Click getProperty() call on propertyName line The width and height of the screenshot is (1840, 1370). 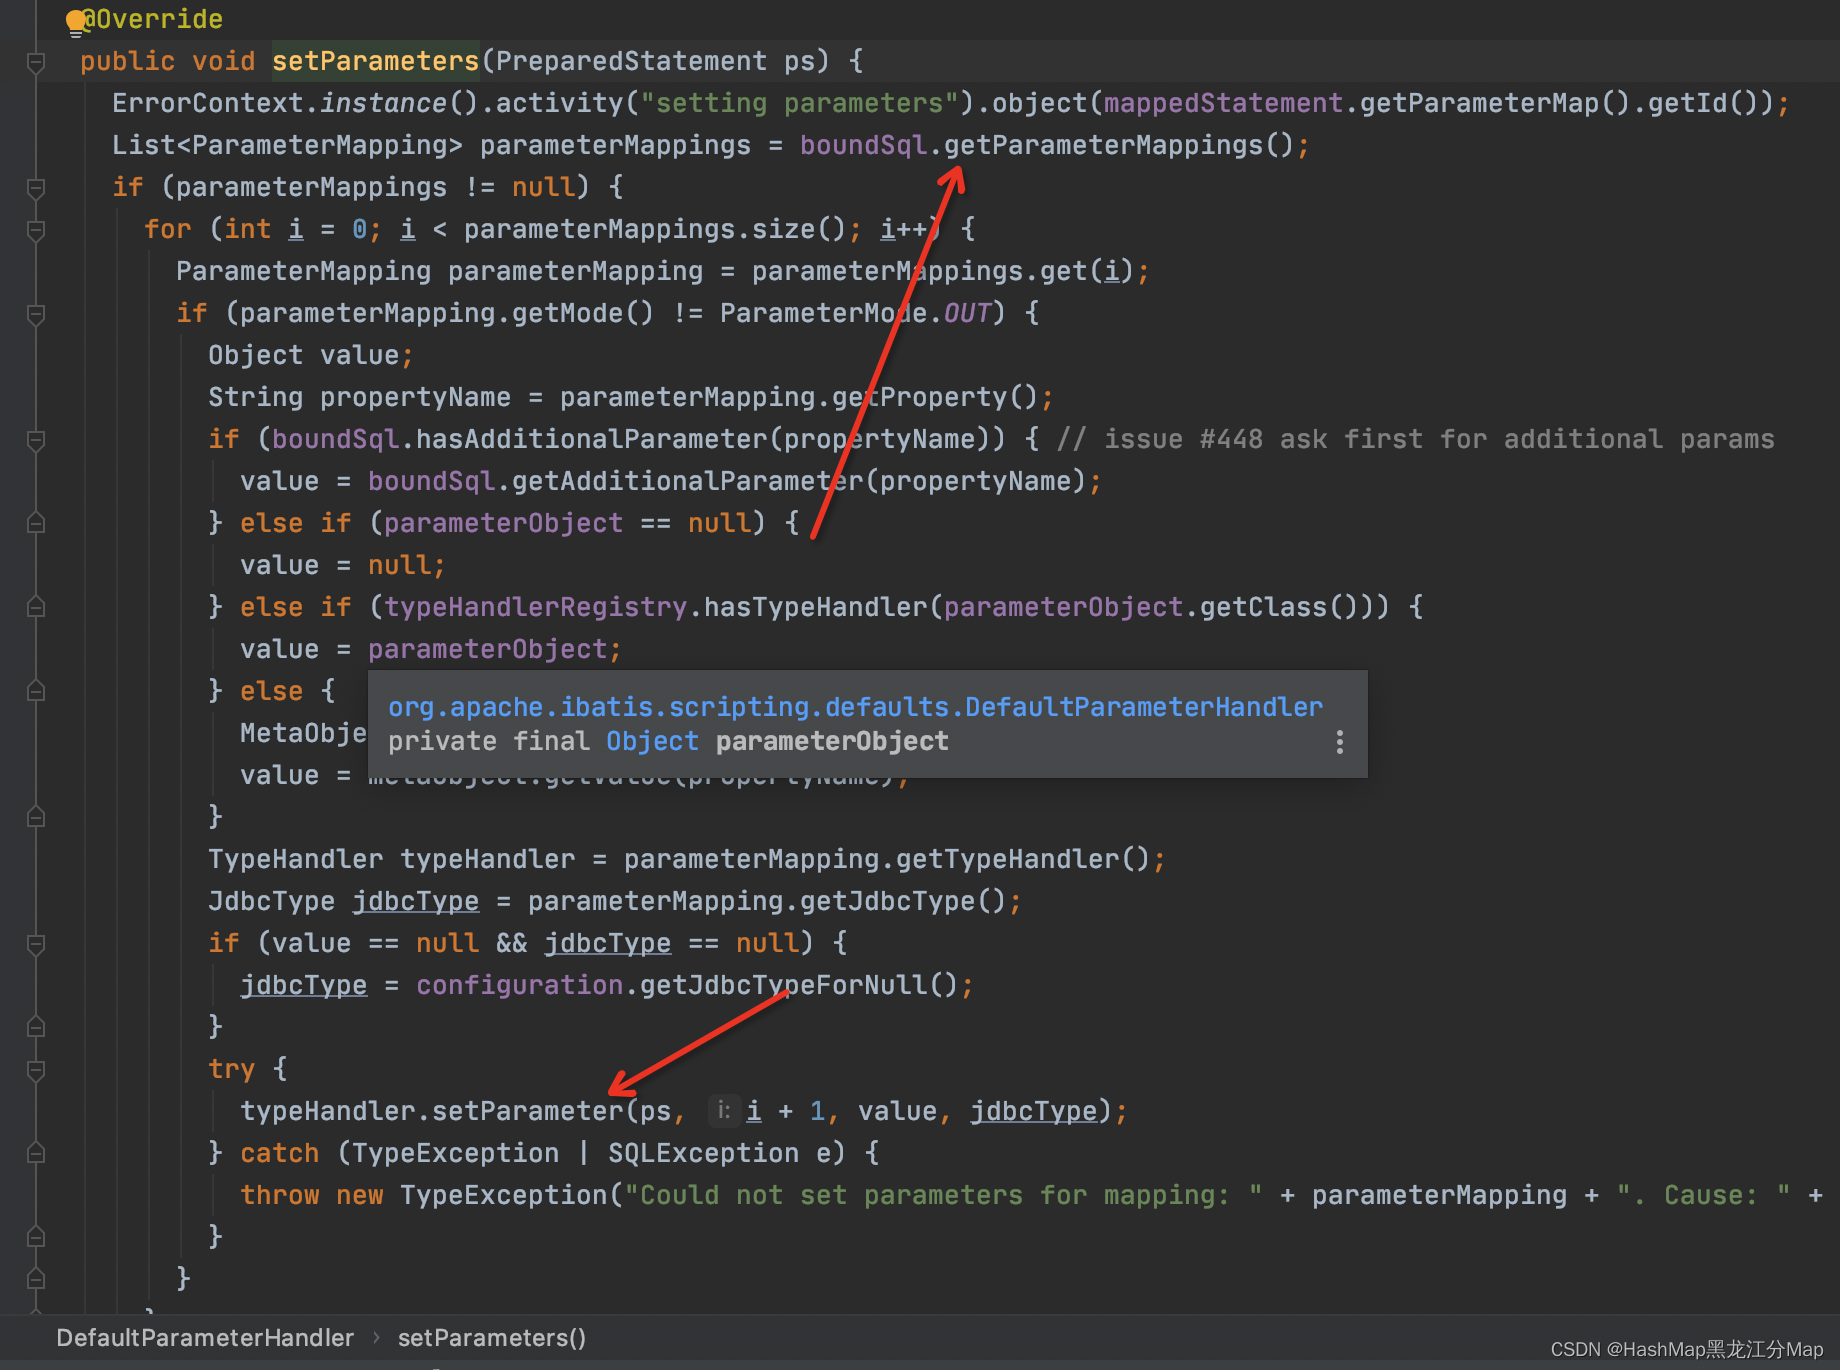coord(936,397)
